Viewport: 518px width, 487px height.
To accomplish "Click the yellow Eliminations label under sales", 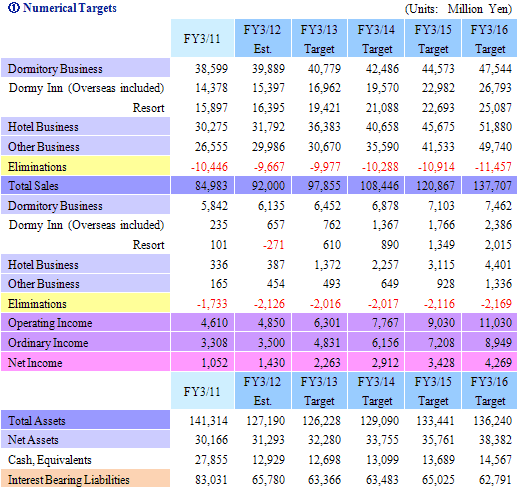I will (x=85, y=166).
